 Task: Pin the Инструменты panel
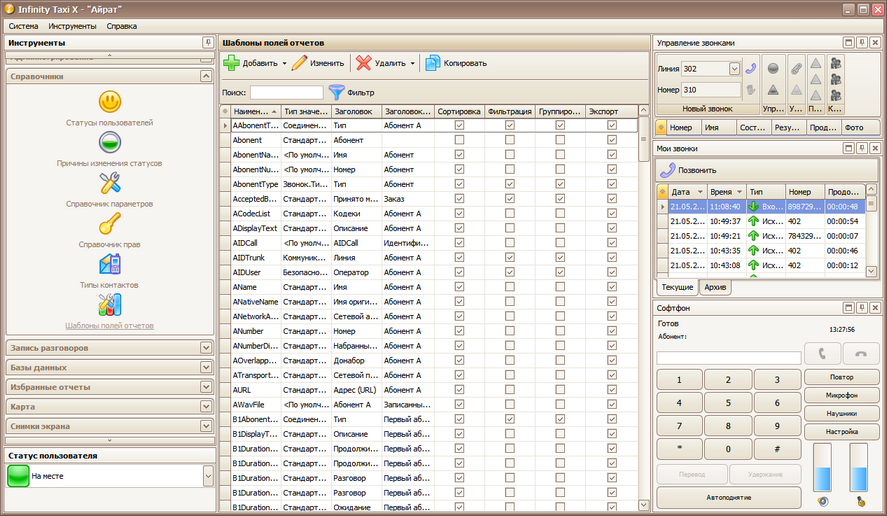(x=208, y=42)
